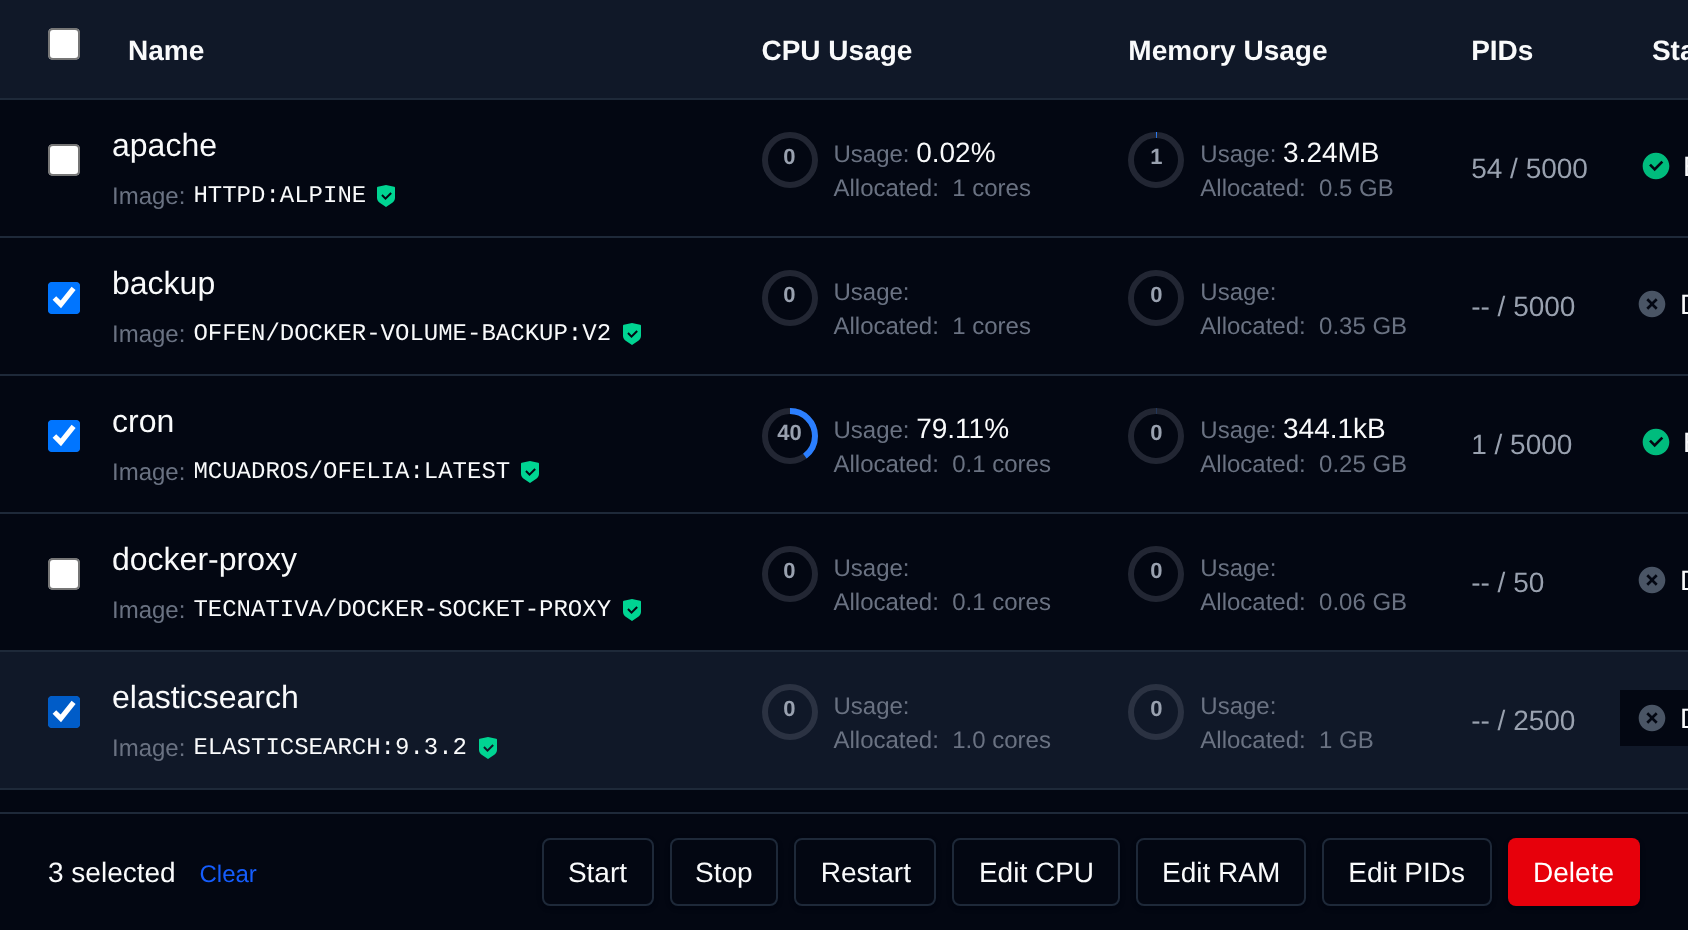This screenshot has width=1688, height=930.
Task: Click the green running status icon for cron
Action: (1656, 442)
